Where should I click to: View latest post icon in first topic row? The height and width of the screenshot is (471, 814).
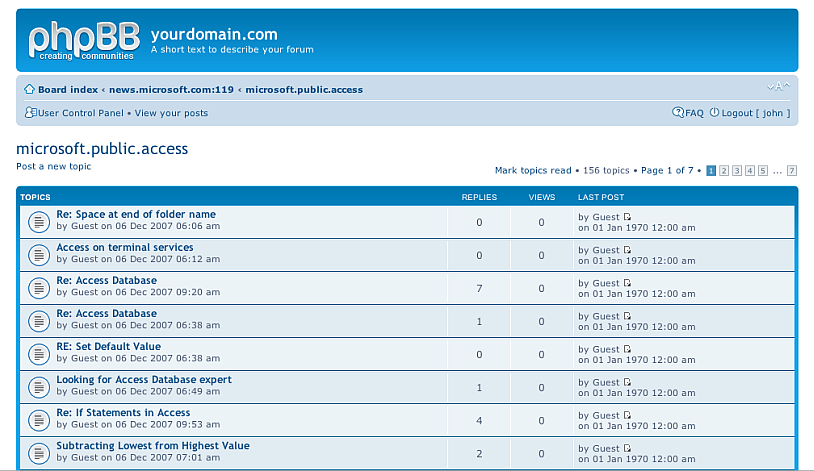click(x=628, y=217)
